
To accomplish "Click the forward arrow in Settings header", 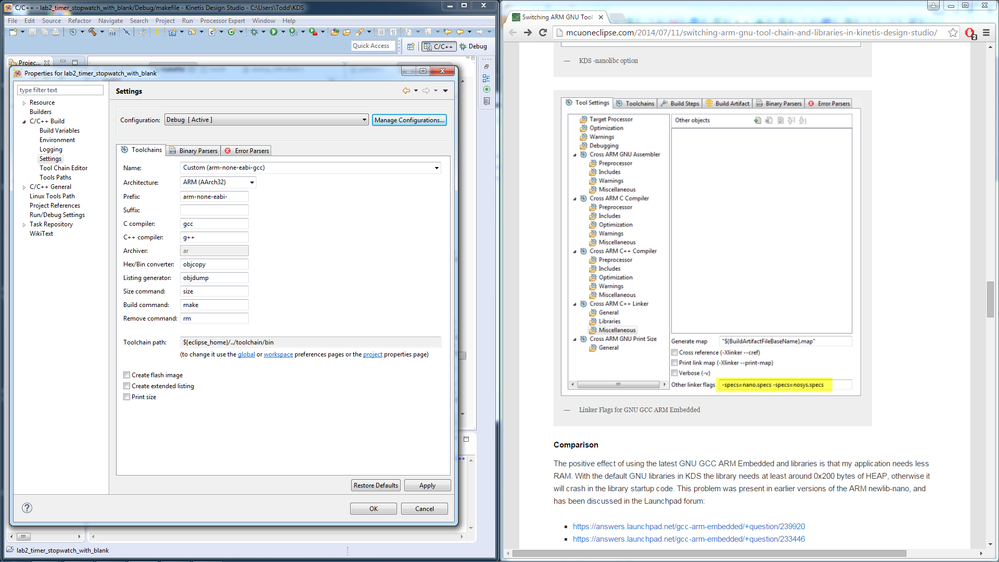I will point(426,91).
